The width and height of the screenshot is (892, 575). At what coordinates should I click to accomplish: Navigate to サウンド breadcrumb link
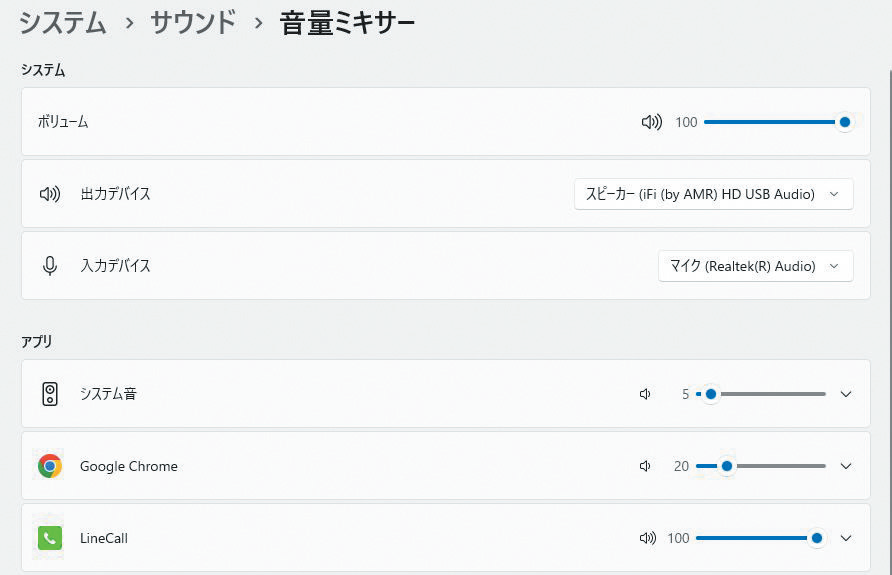coord(193,23)
